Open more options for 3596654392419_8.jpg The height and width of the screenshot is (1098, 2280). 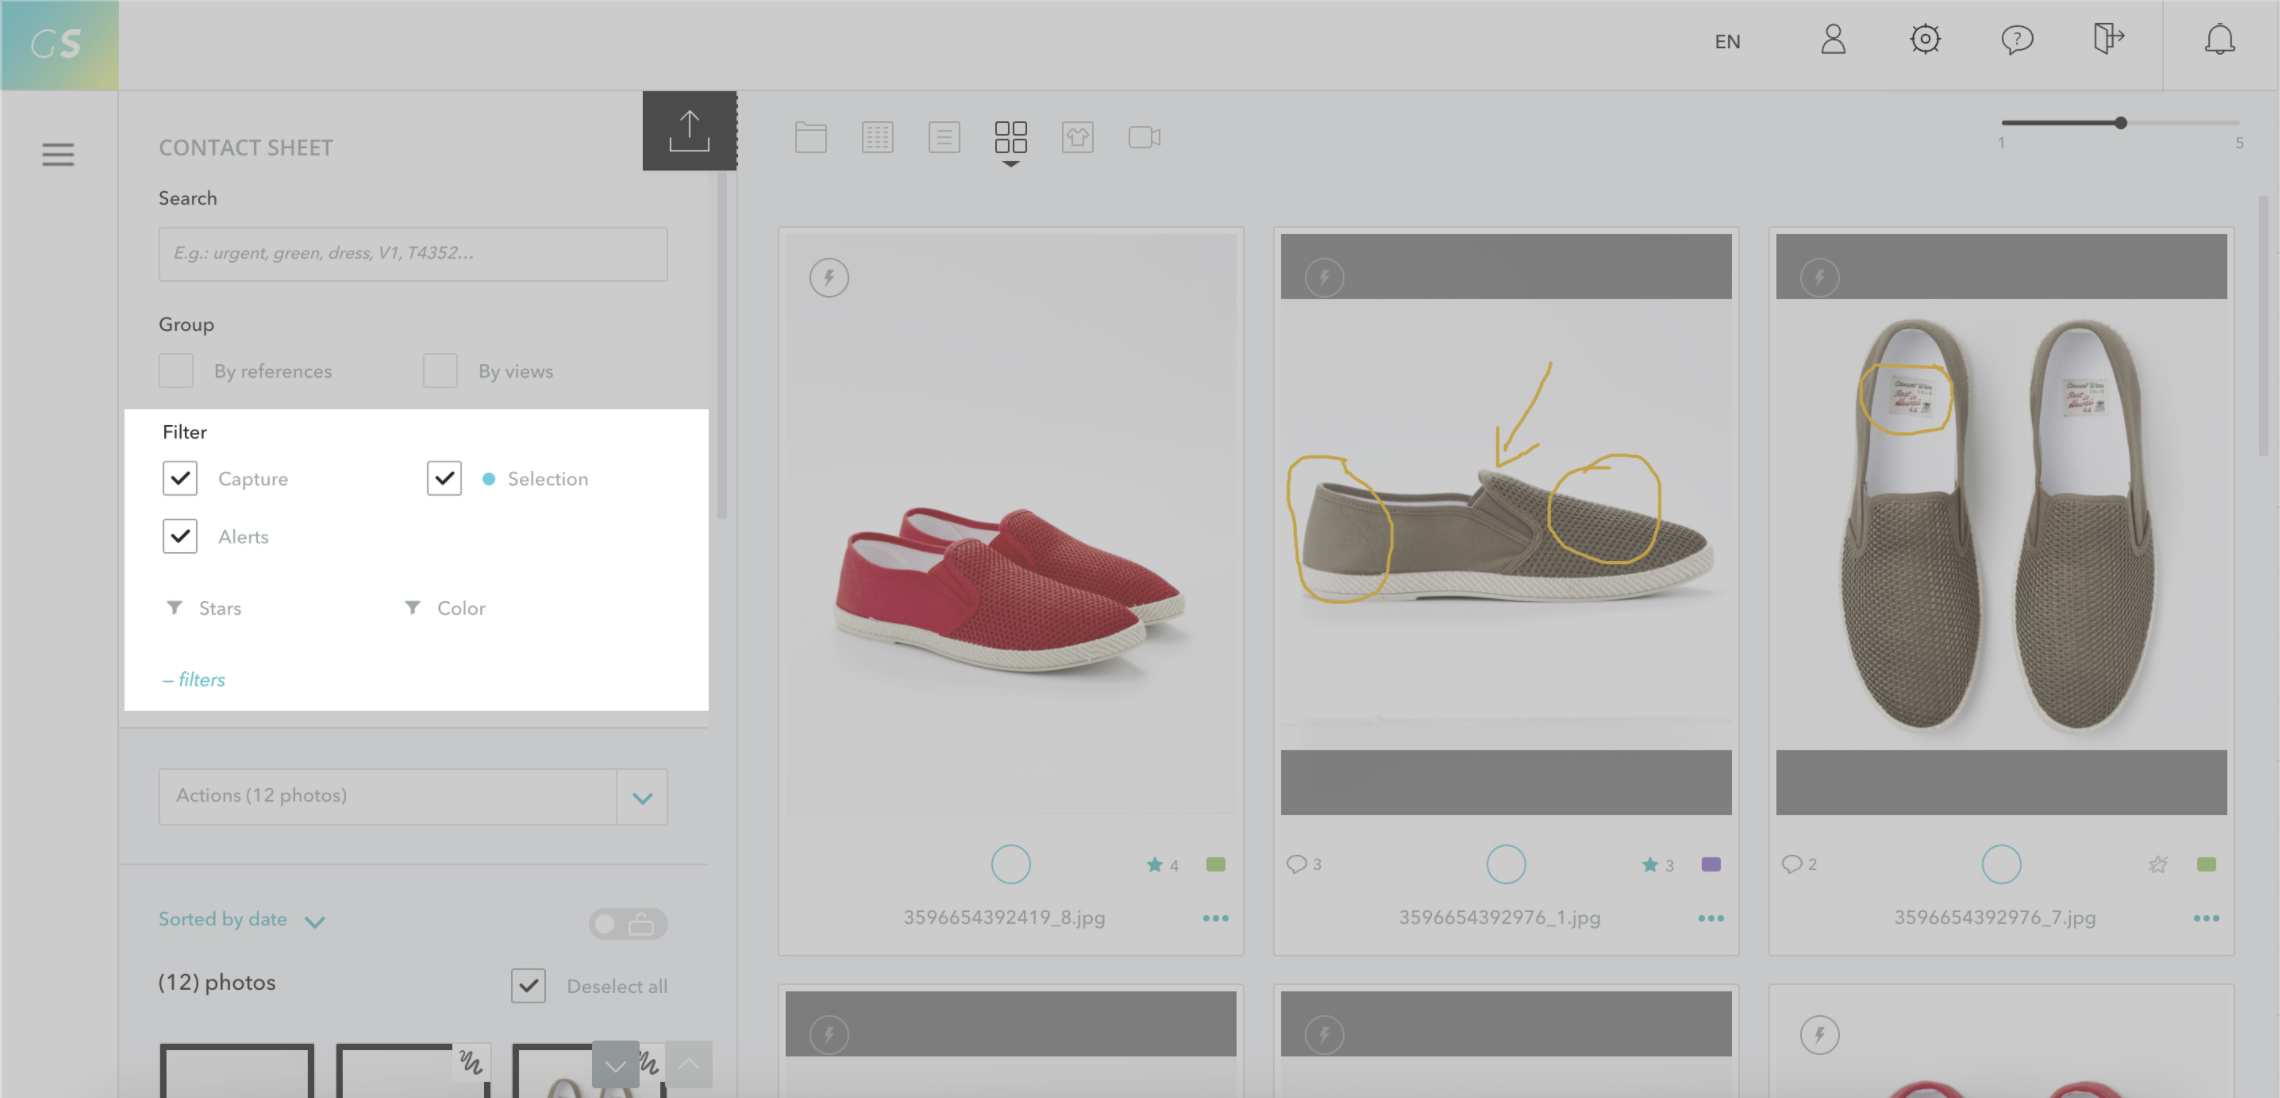1215,918
